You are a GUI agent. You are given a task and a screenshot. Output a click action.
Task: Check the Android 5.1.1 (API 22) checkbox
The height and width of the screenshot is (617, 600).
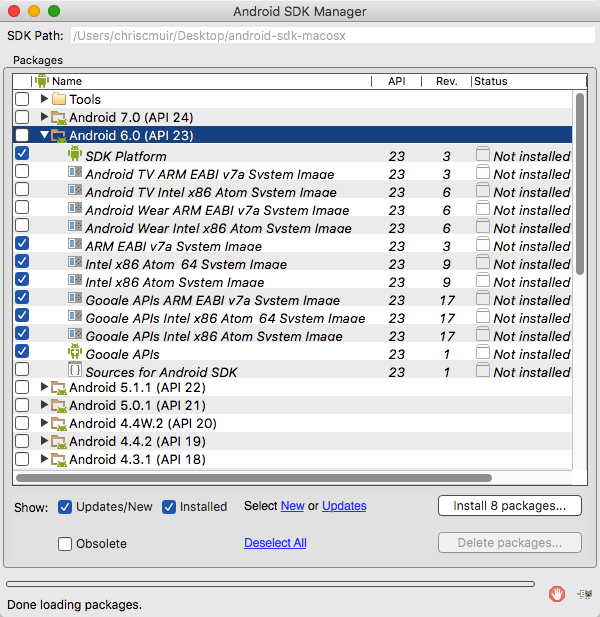pos(22,387)
